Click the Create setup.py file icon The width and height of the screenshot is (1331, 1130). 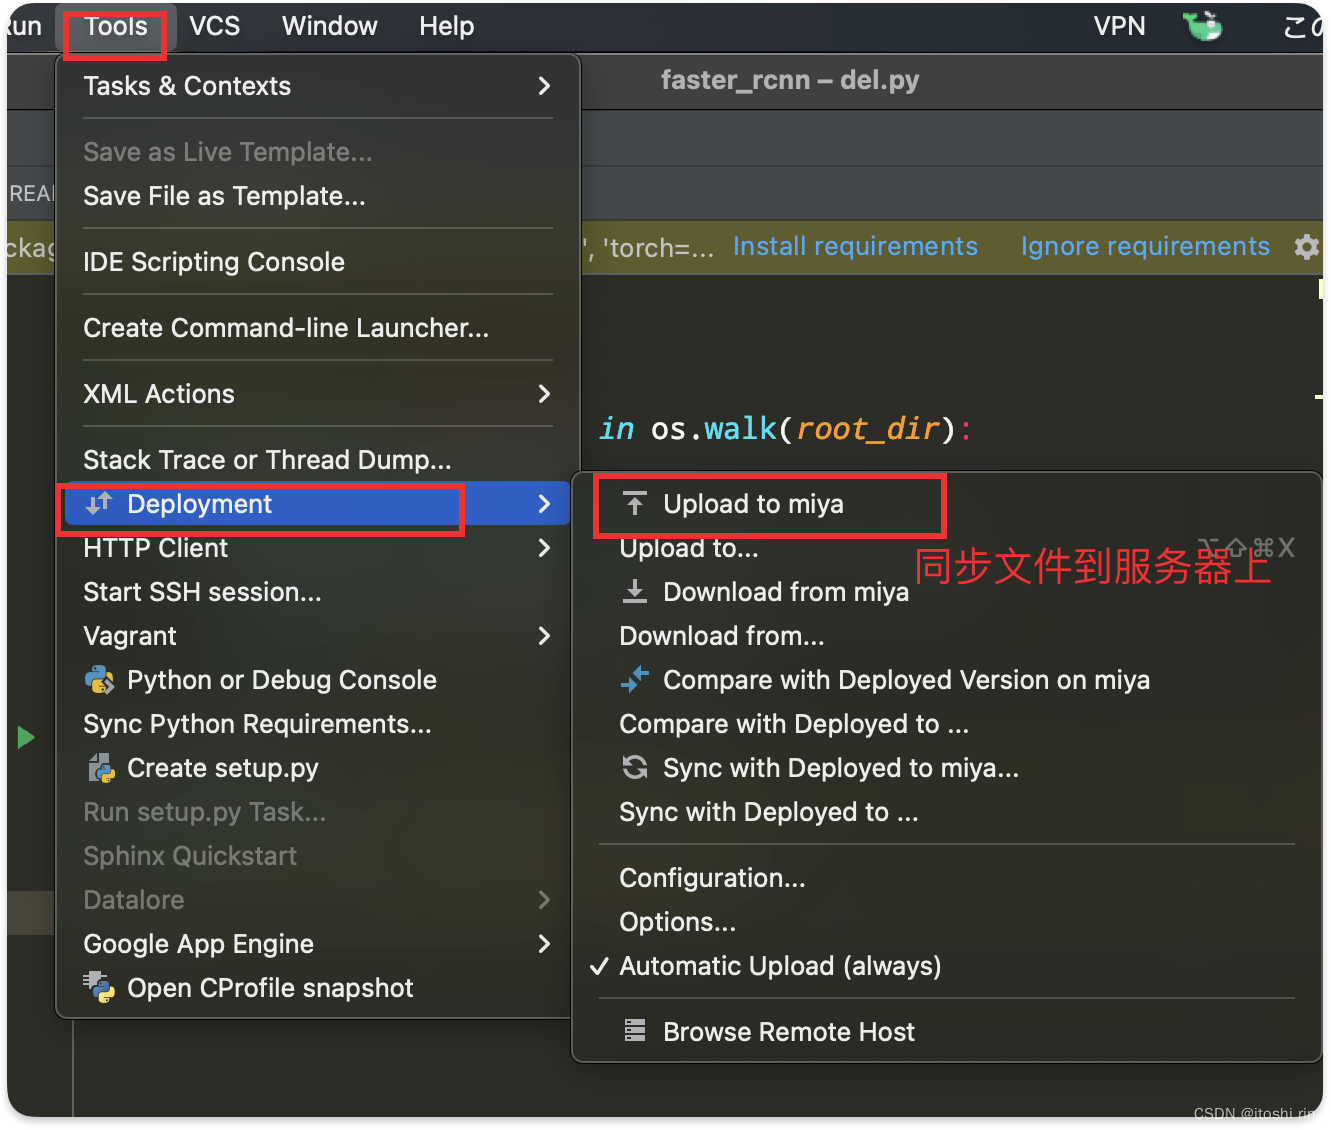100,768
